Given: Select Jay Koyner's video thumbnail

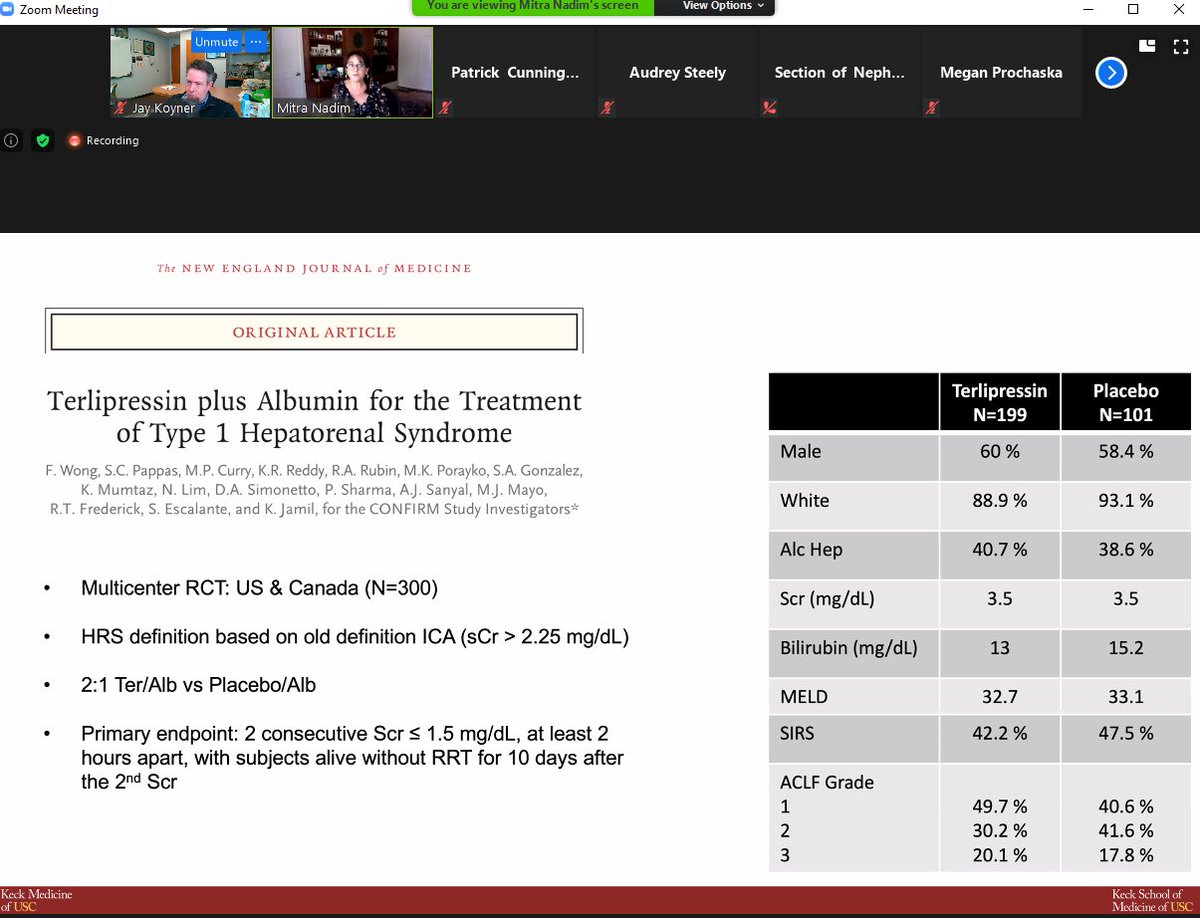Looking at the screenshot, I should tap(189, 73).
